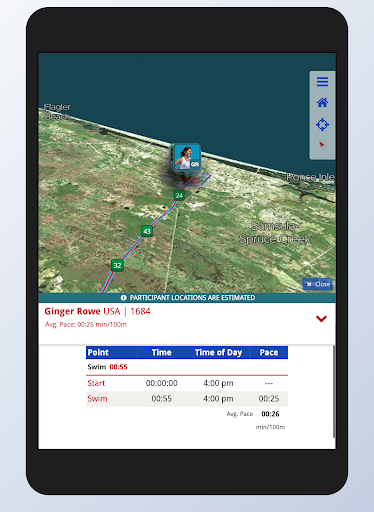Select the Ginger Rowe participant name
The image size is (374, 512).
[72, 311]
